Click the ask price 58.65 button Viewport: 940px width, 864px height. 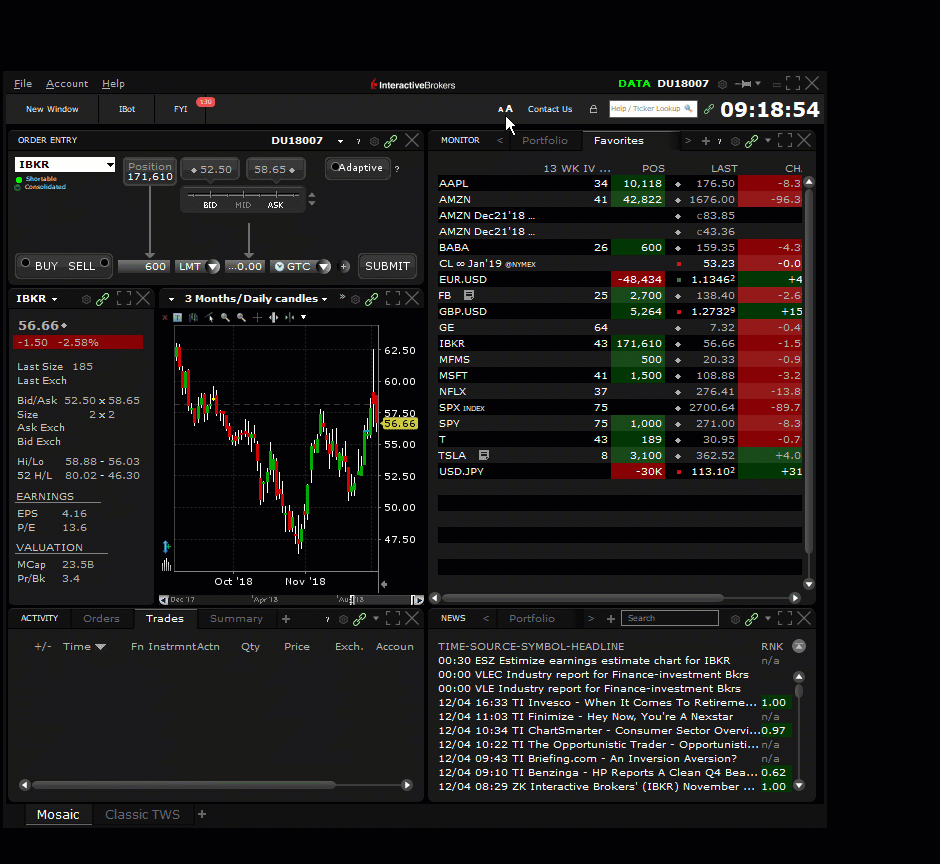(275, 170)
